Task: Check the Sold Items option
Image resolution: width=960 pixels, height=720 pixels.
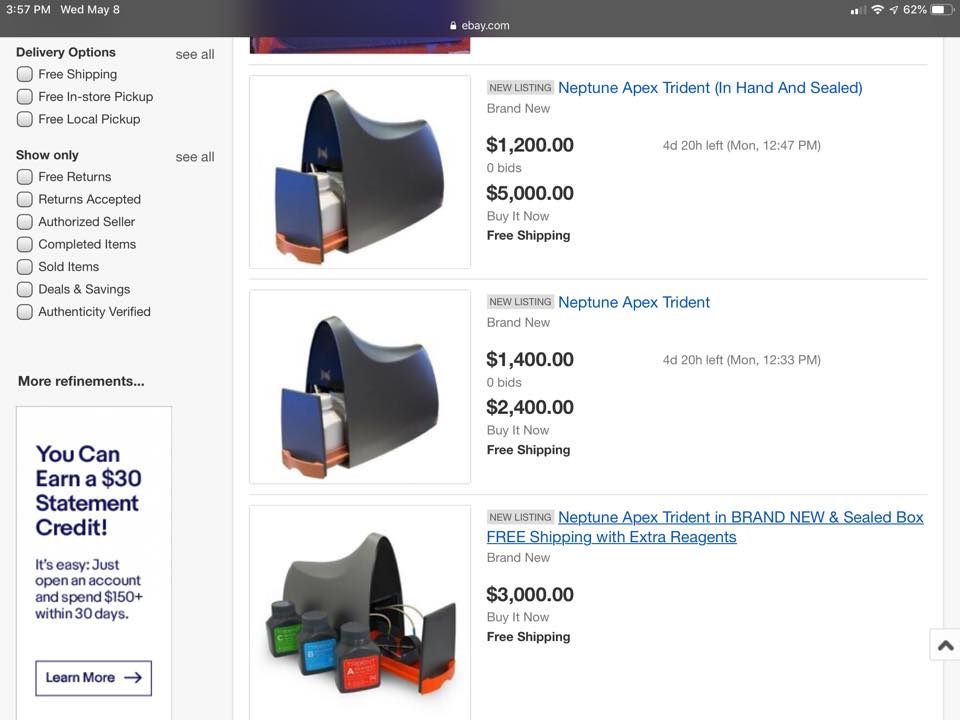Action: (24, 267)
